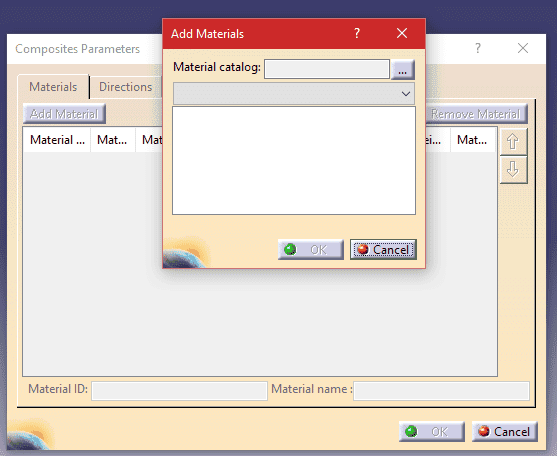Screen dimensions: 557x456
Task: Close the Add Materials dialog
Action: [402, 33]
